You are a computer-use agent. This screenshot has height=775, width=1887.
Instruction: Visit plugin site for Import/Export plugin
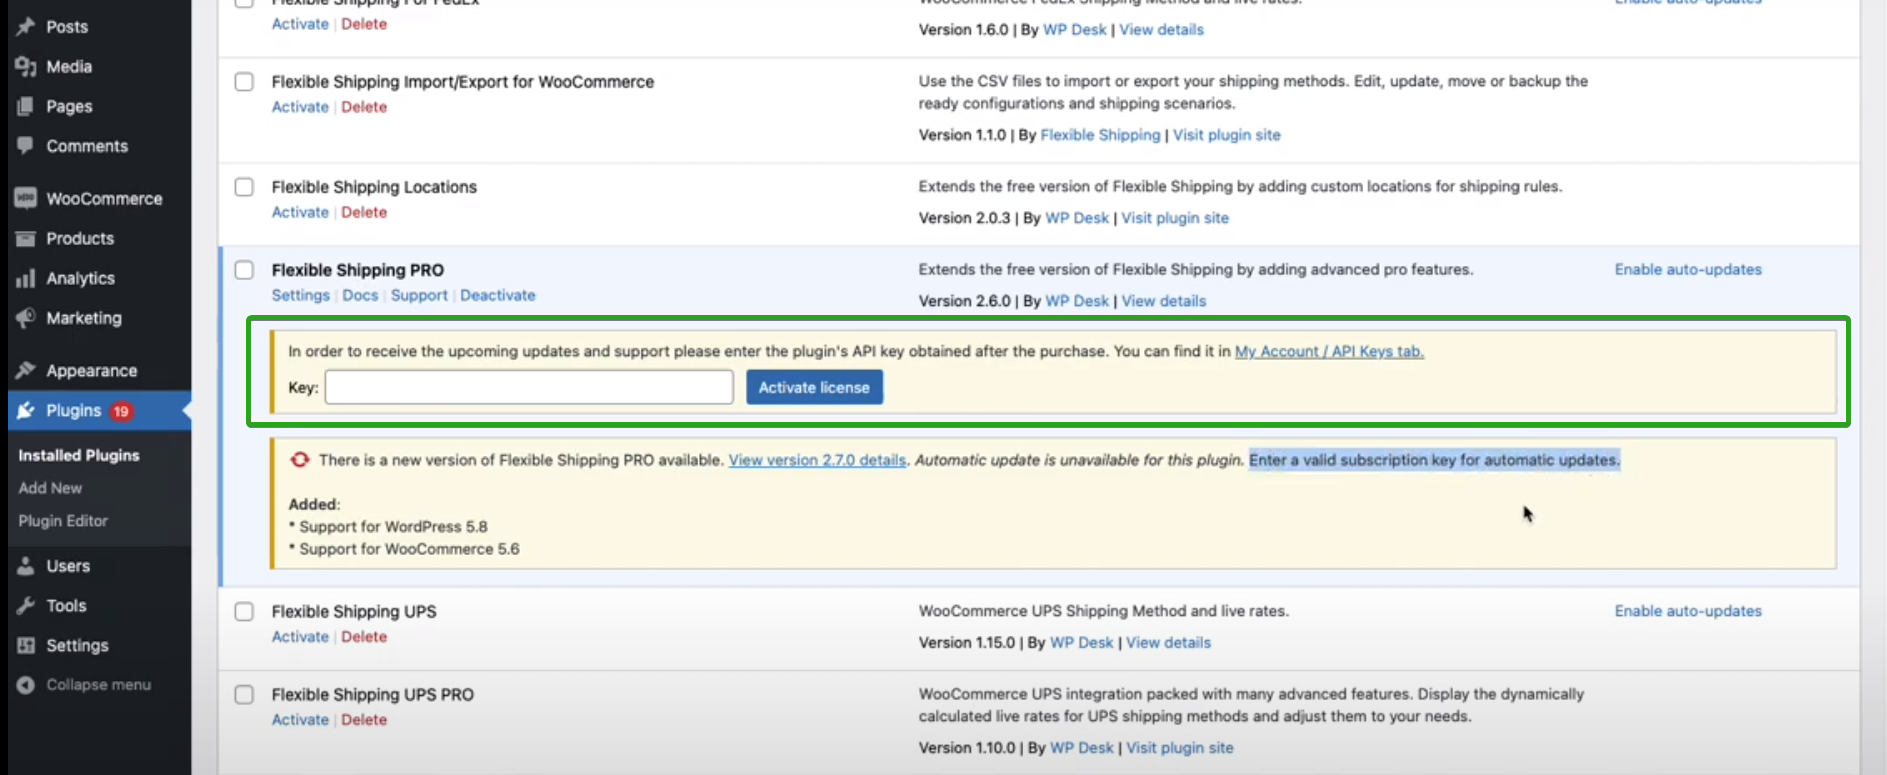tap(1226, 135)
